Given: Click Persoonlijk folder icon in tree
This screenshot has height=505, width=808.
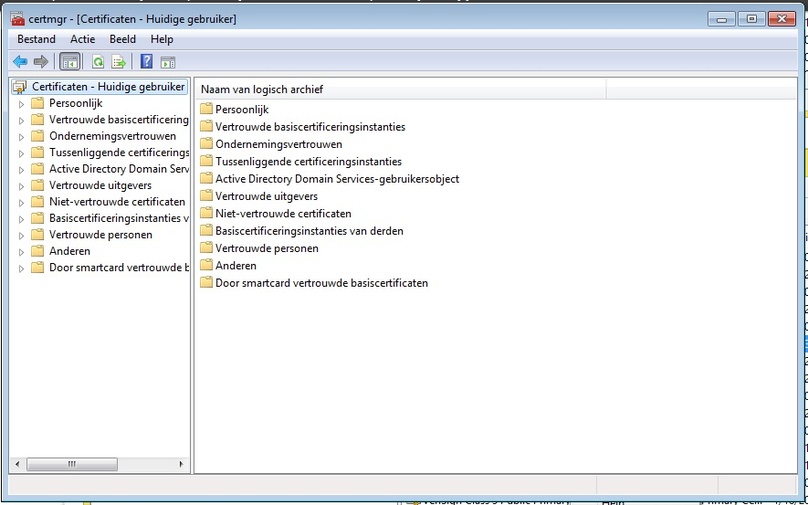Looking at the screenshot, I should 37,103.
